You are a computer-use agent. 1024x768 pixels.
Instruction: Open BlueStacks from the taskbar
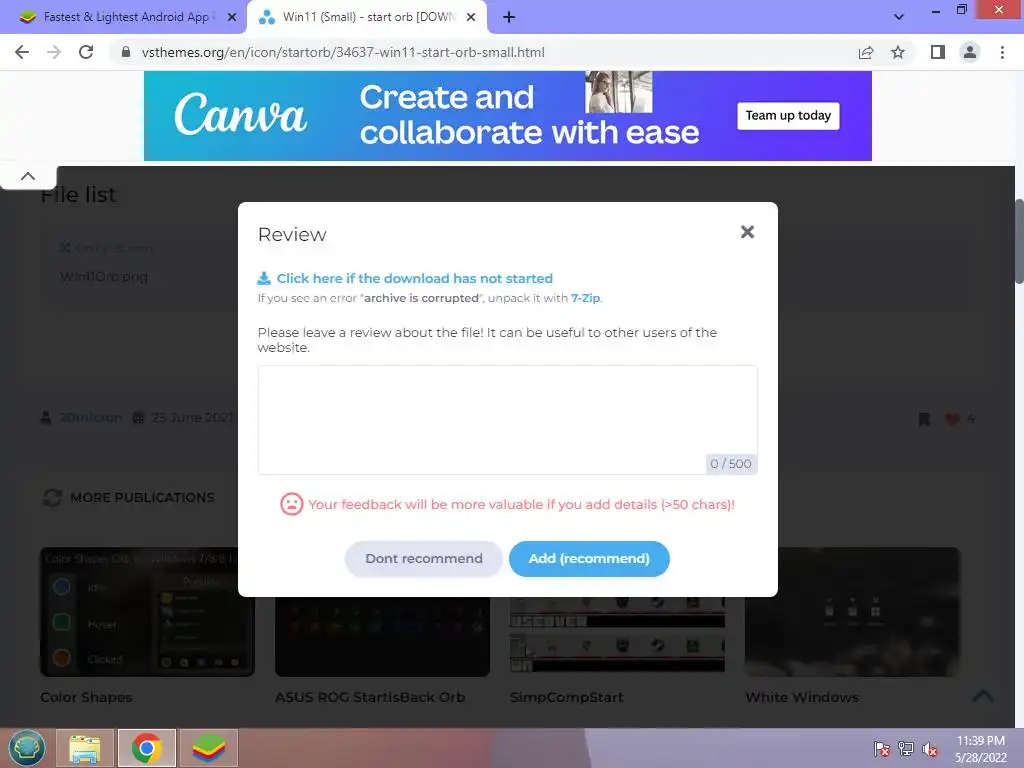tap(209, 748)
